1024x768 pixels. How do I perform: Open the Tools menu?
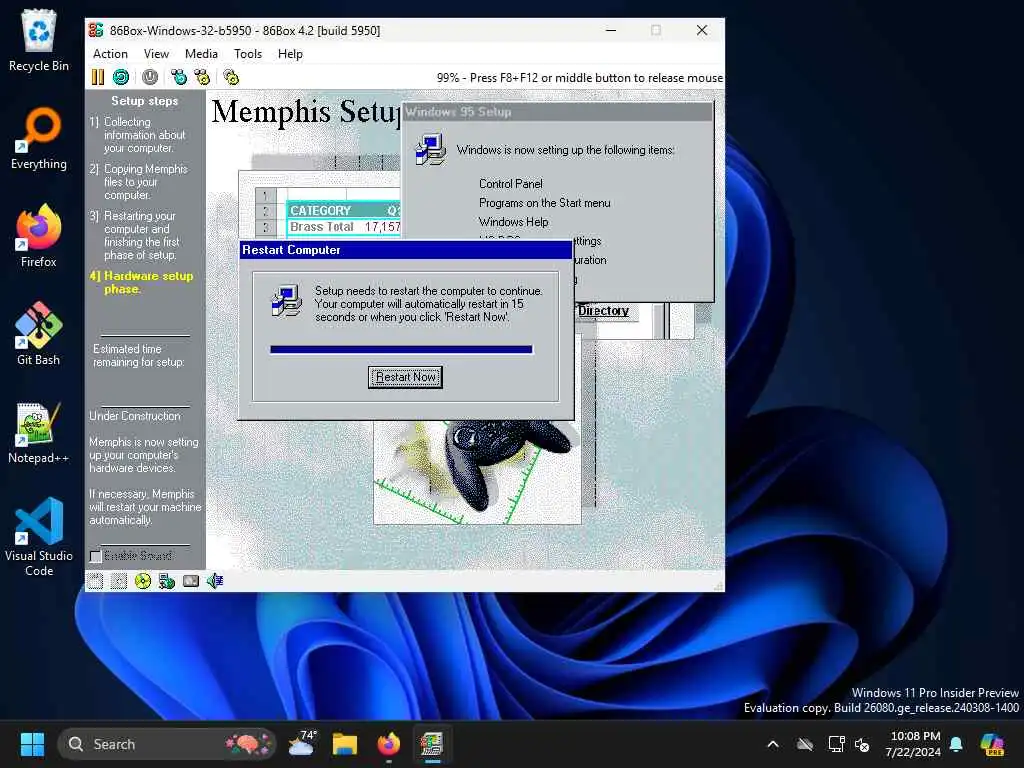[x=248, y=54]
